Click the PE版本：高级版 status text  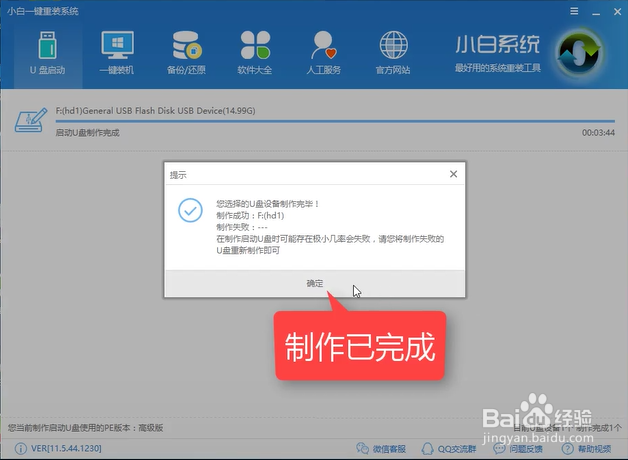pos(85,428)
